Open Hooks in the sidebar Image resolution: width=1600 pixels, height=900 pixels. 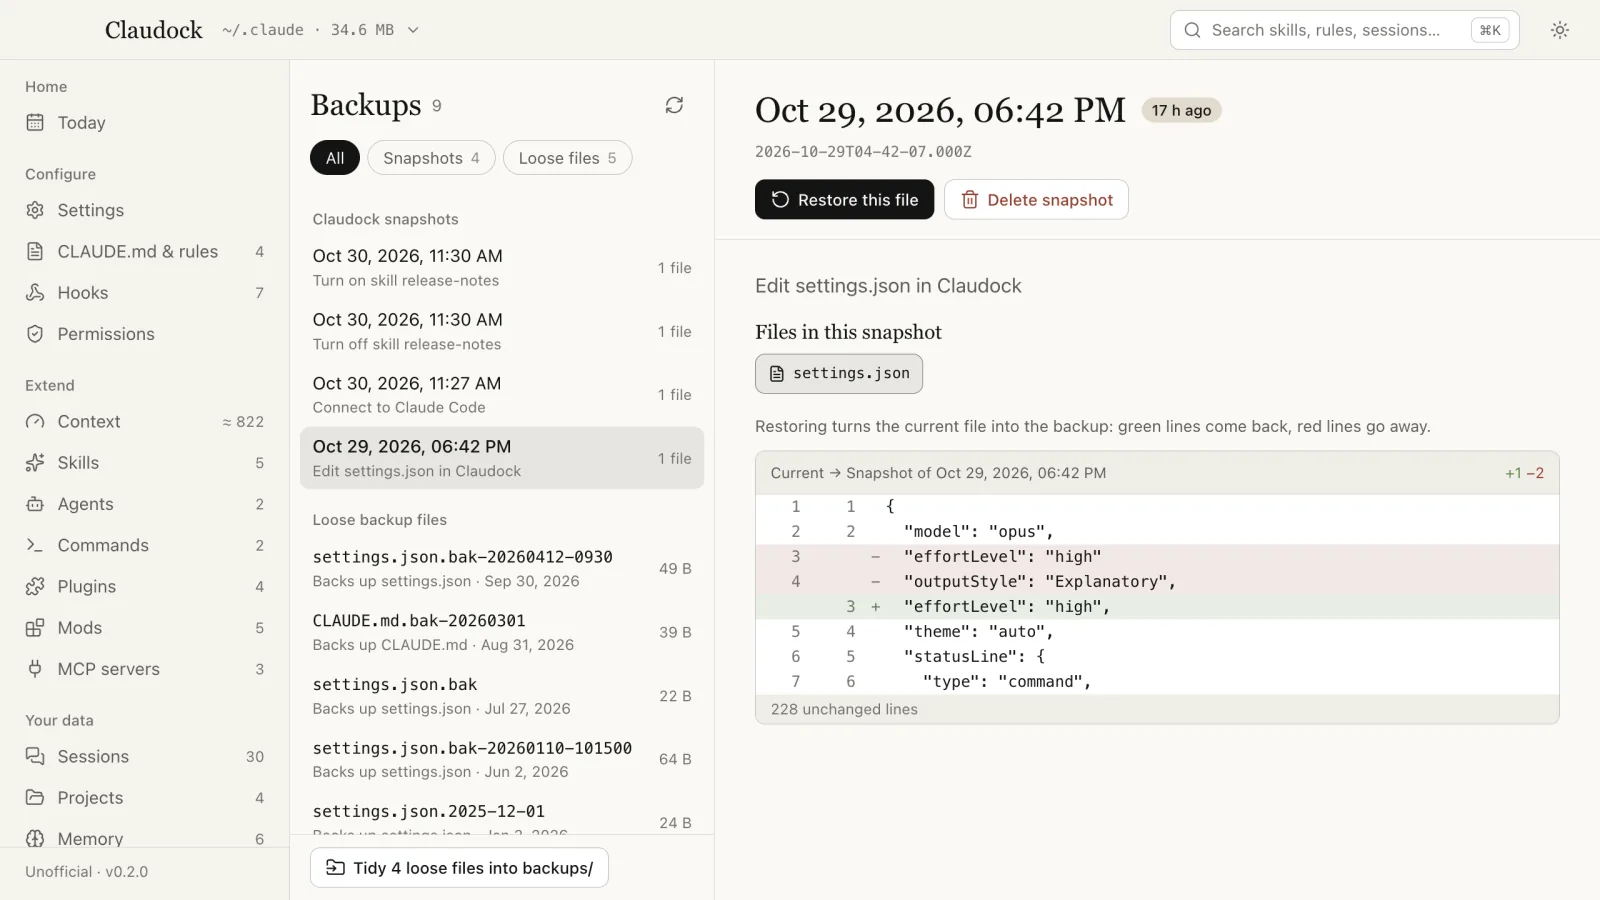tap(145, 293)
